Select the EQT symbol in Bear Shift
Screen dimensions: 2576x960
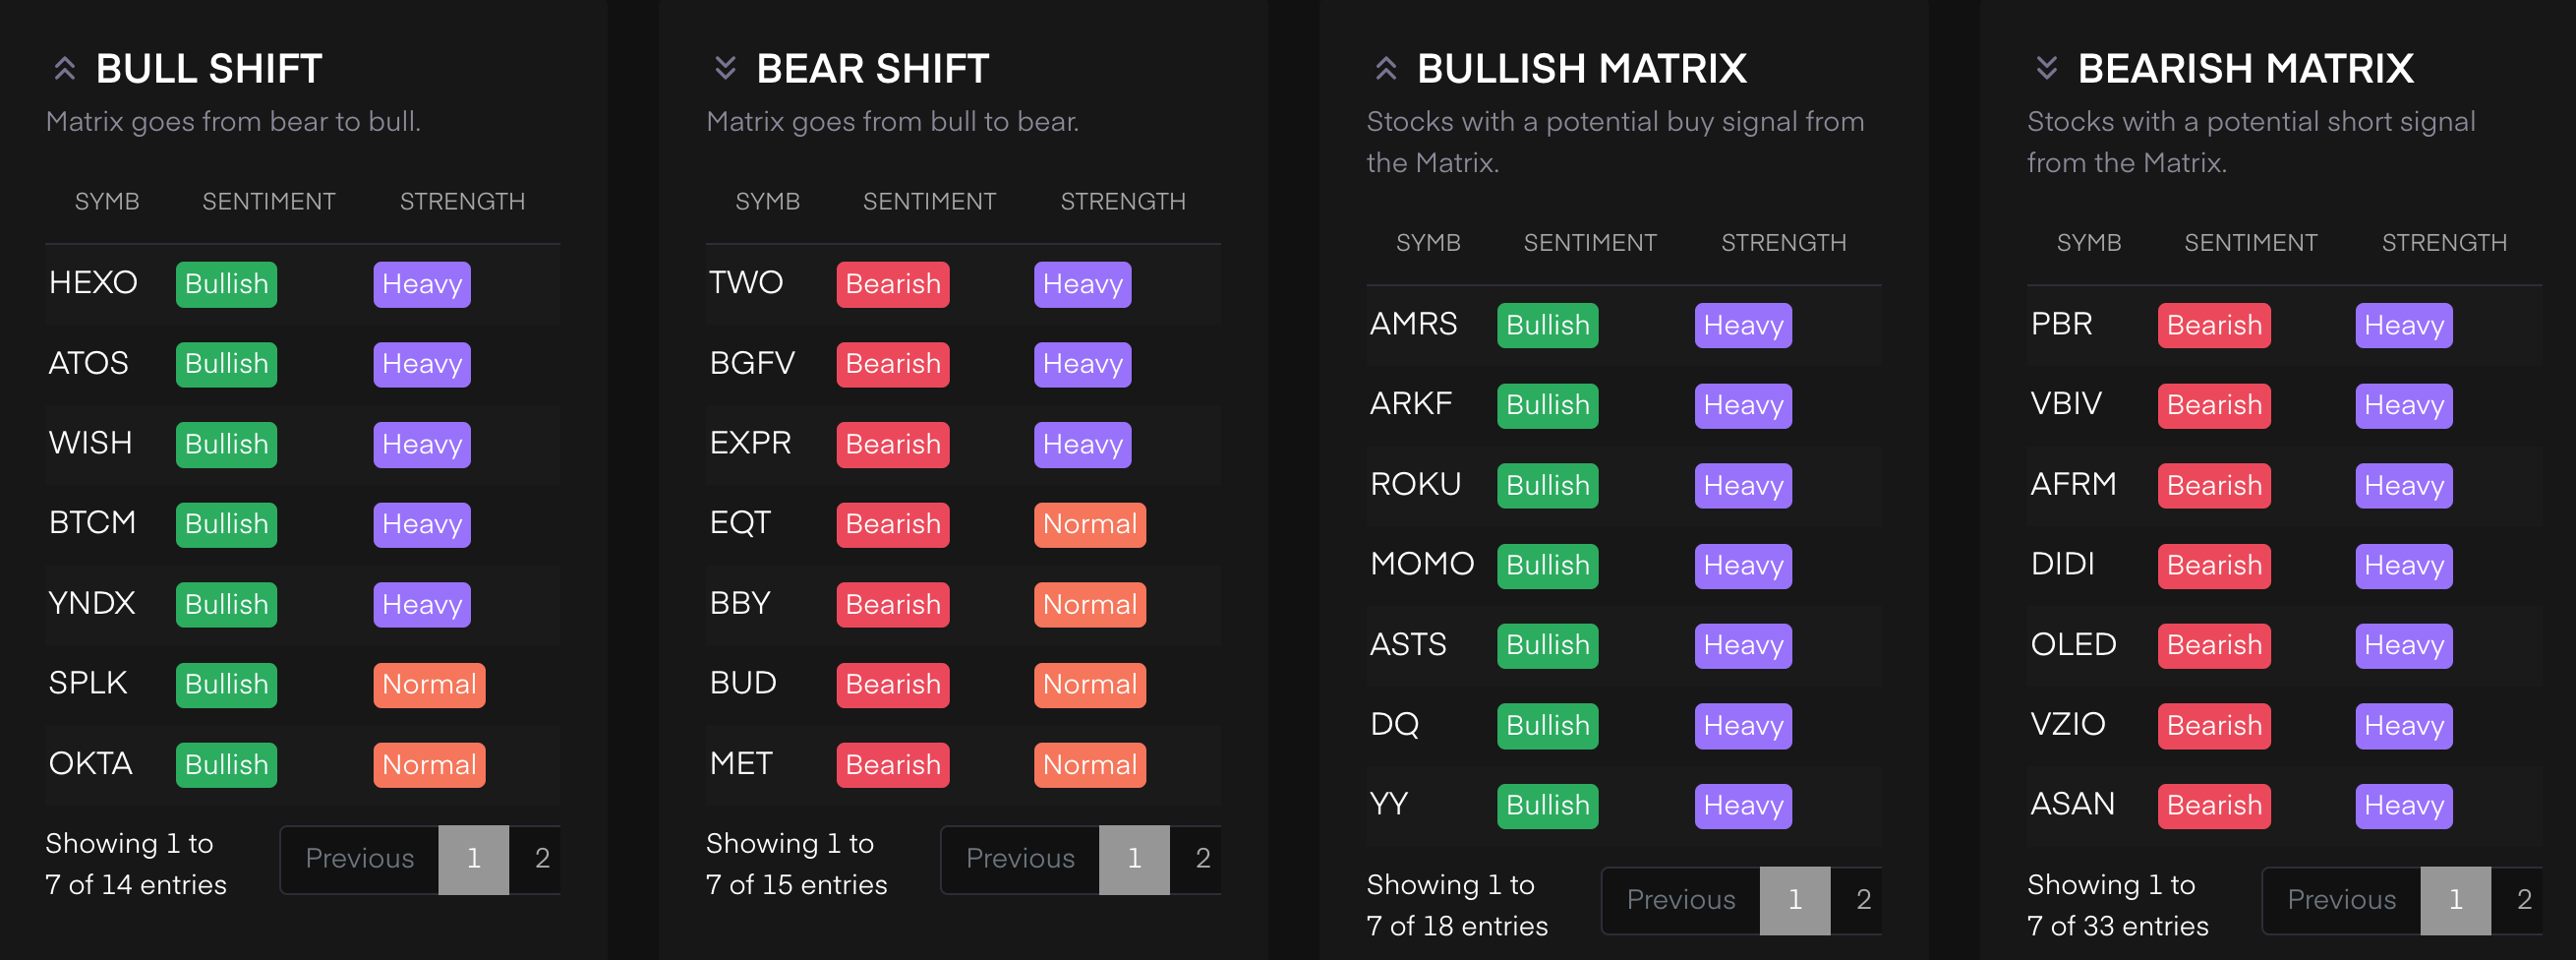click(x=740, y=523)
